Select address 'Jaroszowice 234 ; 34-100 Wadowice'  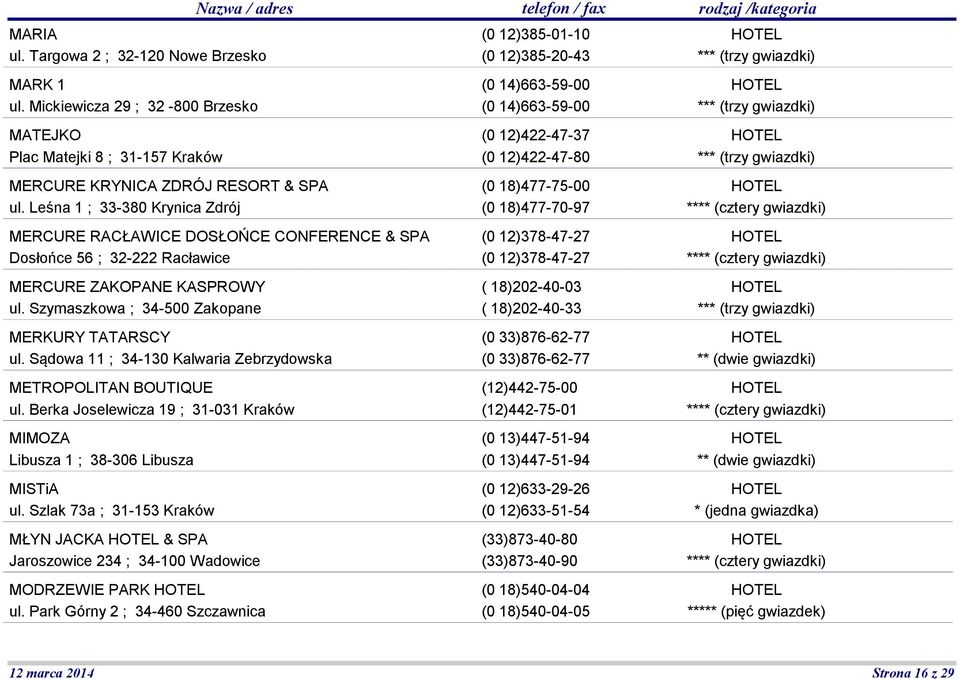point(135,561)
